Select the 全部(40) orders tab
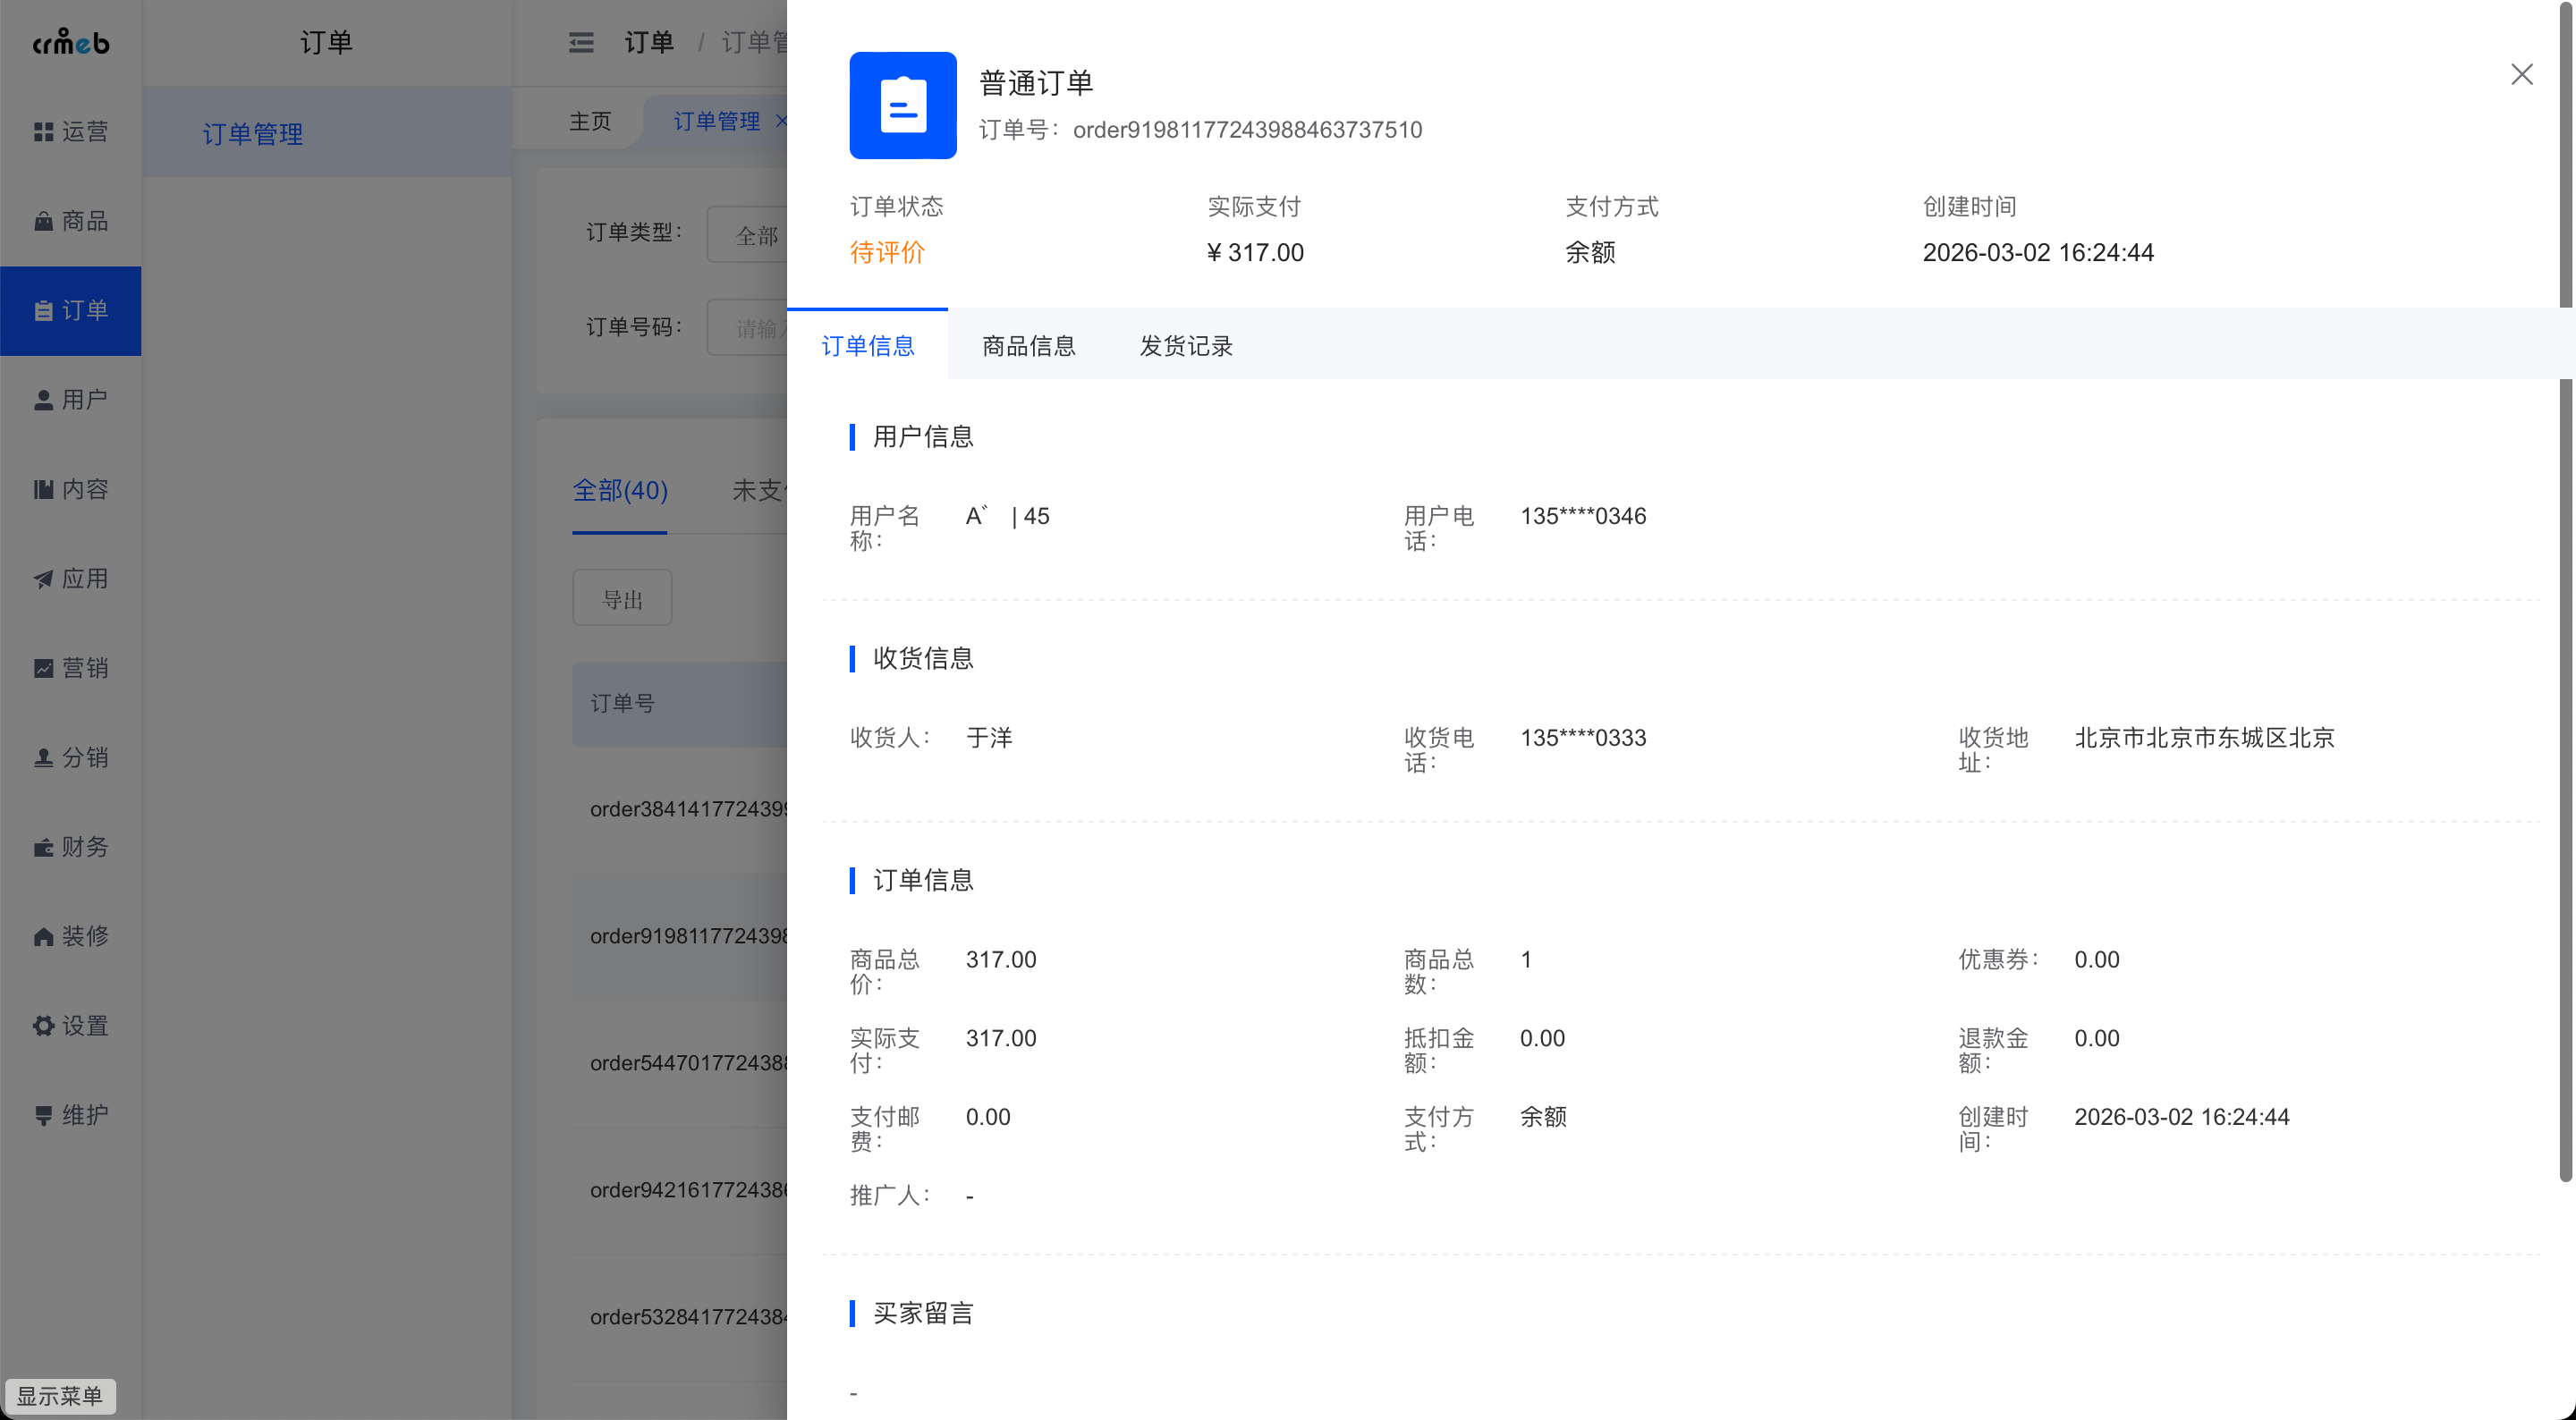Screen dimensions: 2576x1420 pyautogui.click(x=619, y=491)
